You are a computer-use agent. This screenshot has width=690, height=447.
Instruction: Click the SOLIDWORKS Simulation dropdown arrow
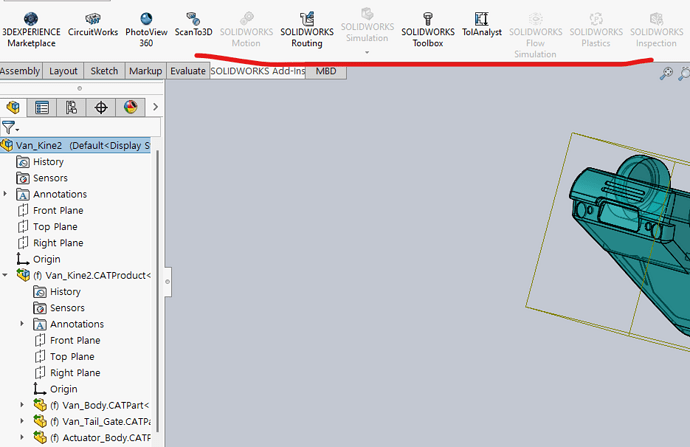tap(366, 51)
